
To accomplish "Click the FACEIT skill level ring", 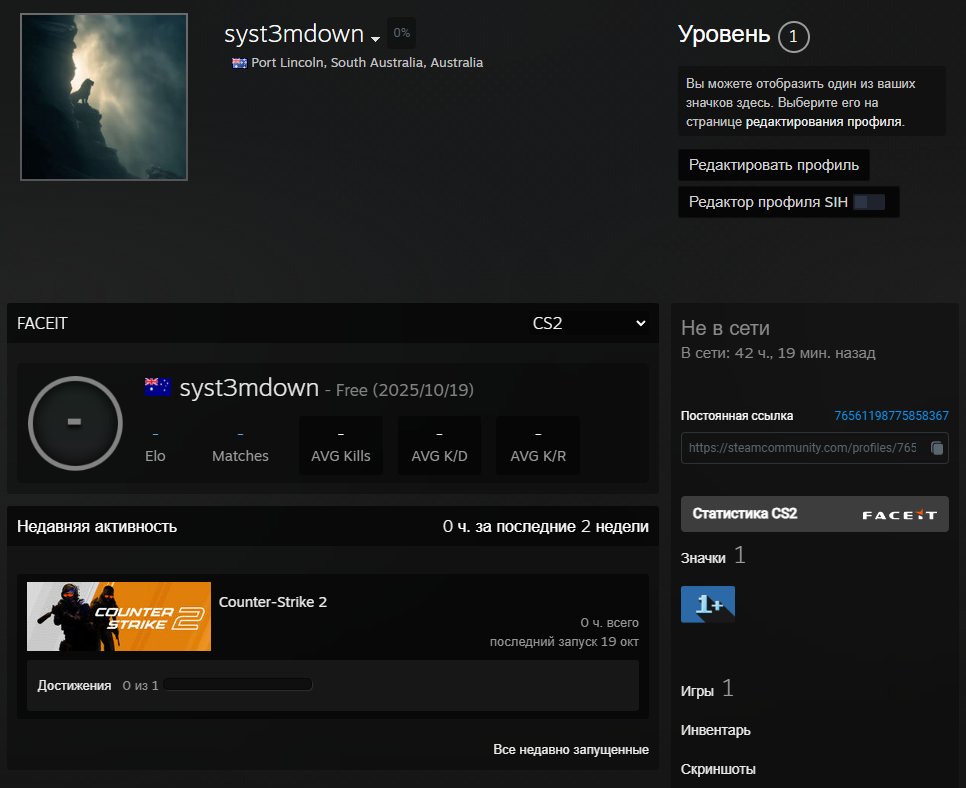I will 75,423.
